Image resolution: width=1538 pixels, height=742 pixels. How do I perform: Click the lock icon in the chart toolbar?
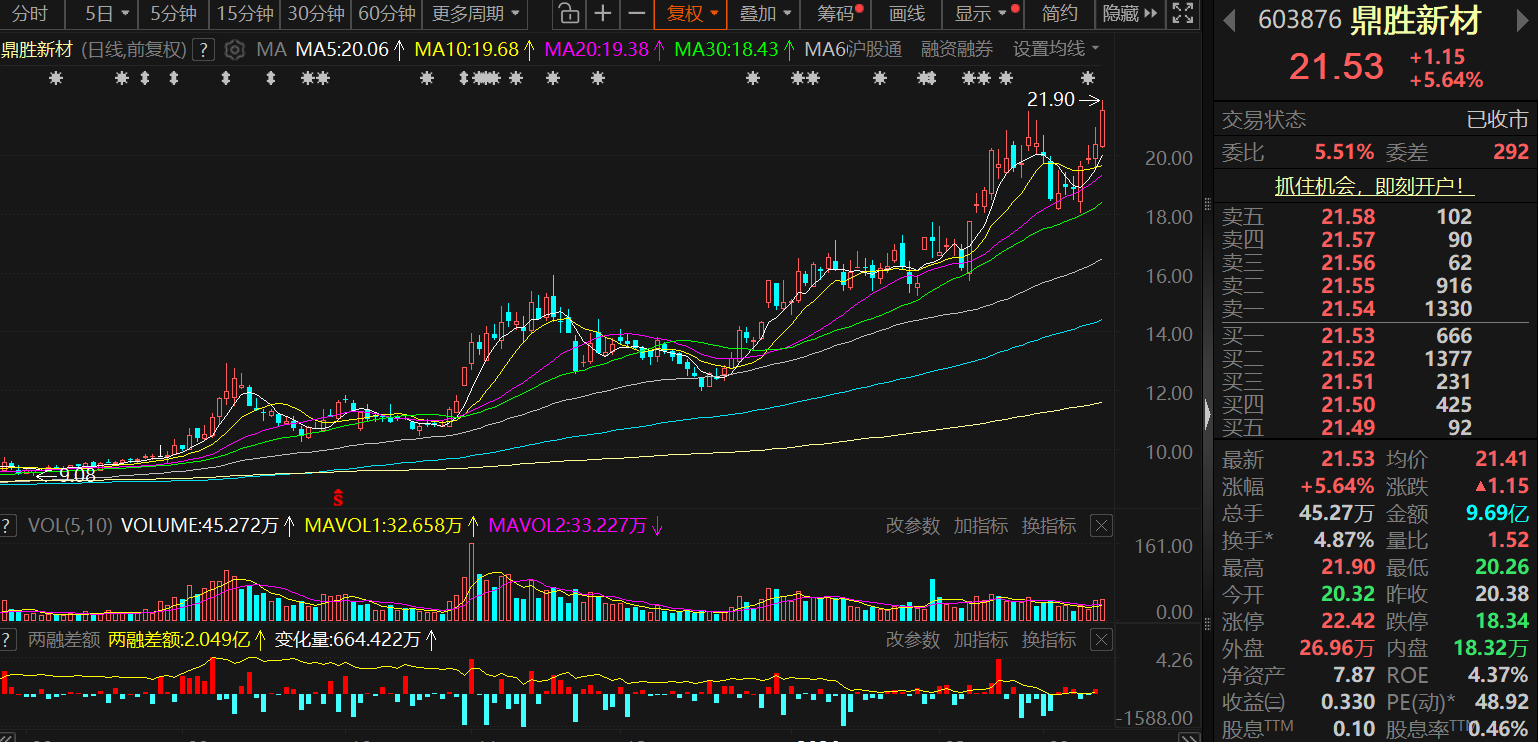click(x=568, y=14)
